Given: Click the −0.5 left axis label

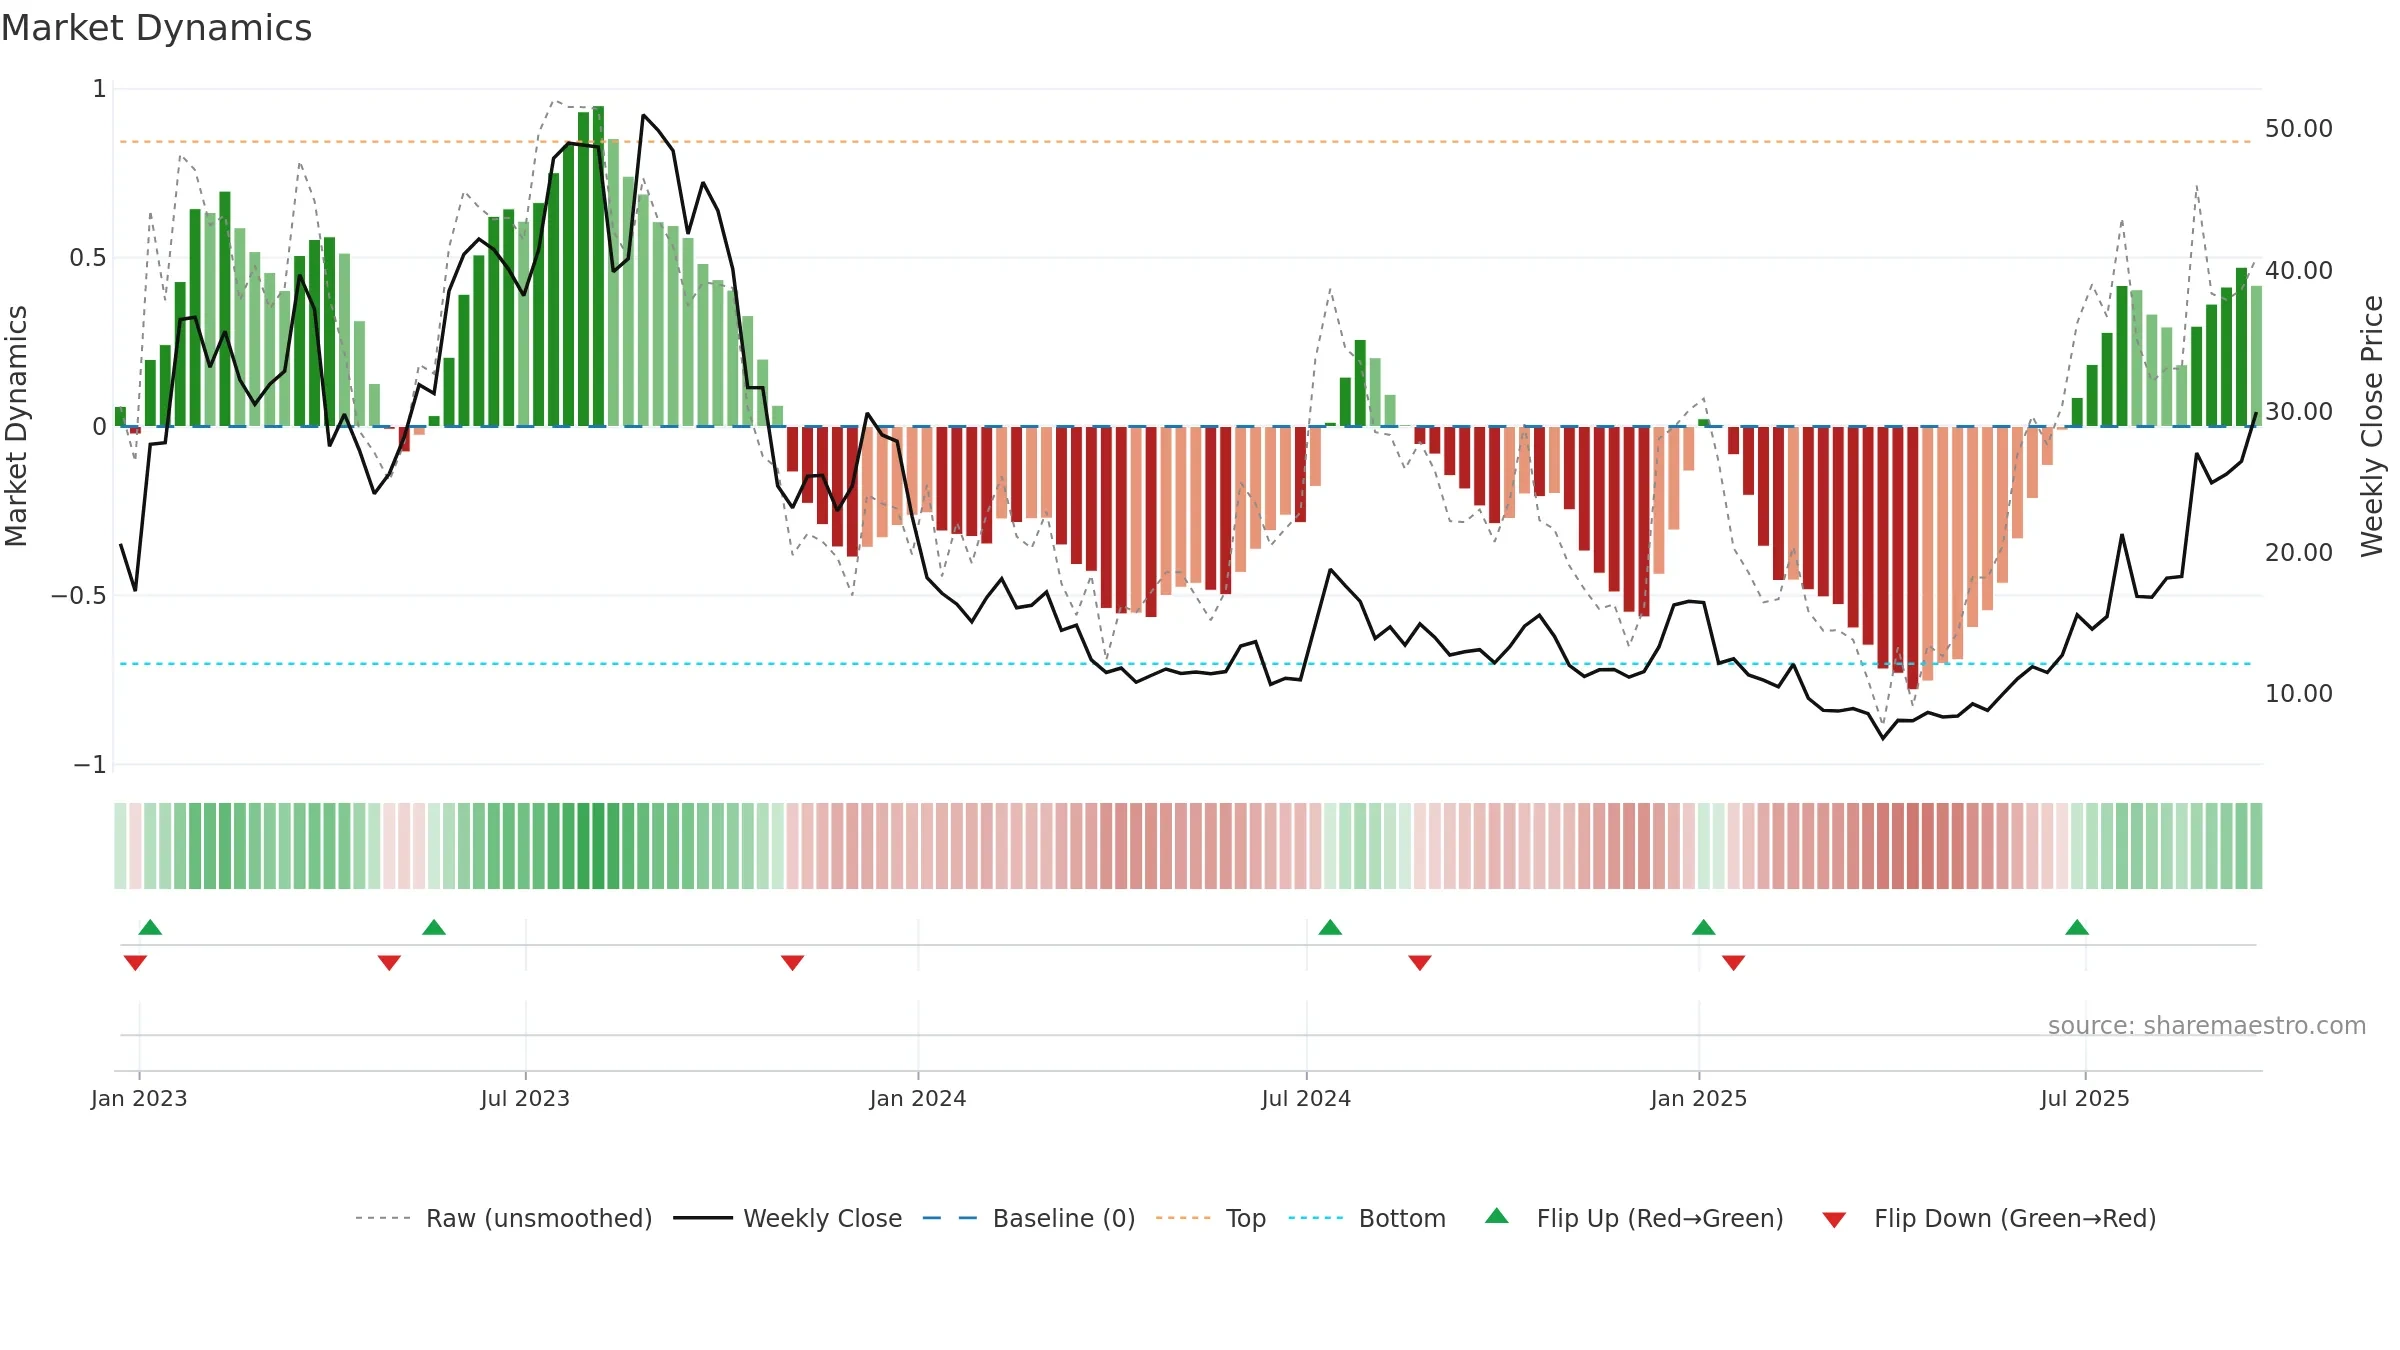Looking at the screenshot, I should tap(79, 596).
